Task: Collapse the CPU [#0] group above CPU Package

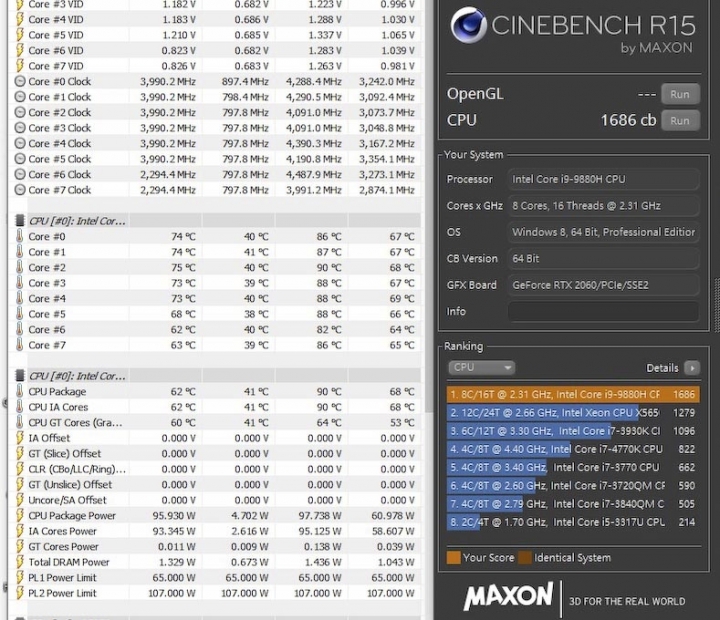Action: pos(214,376)
